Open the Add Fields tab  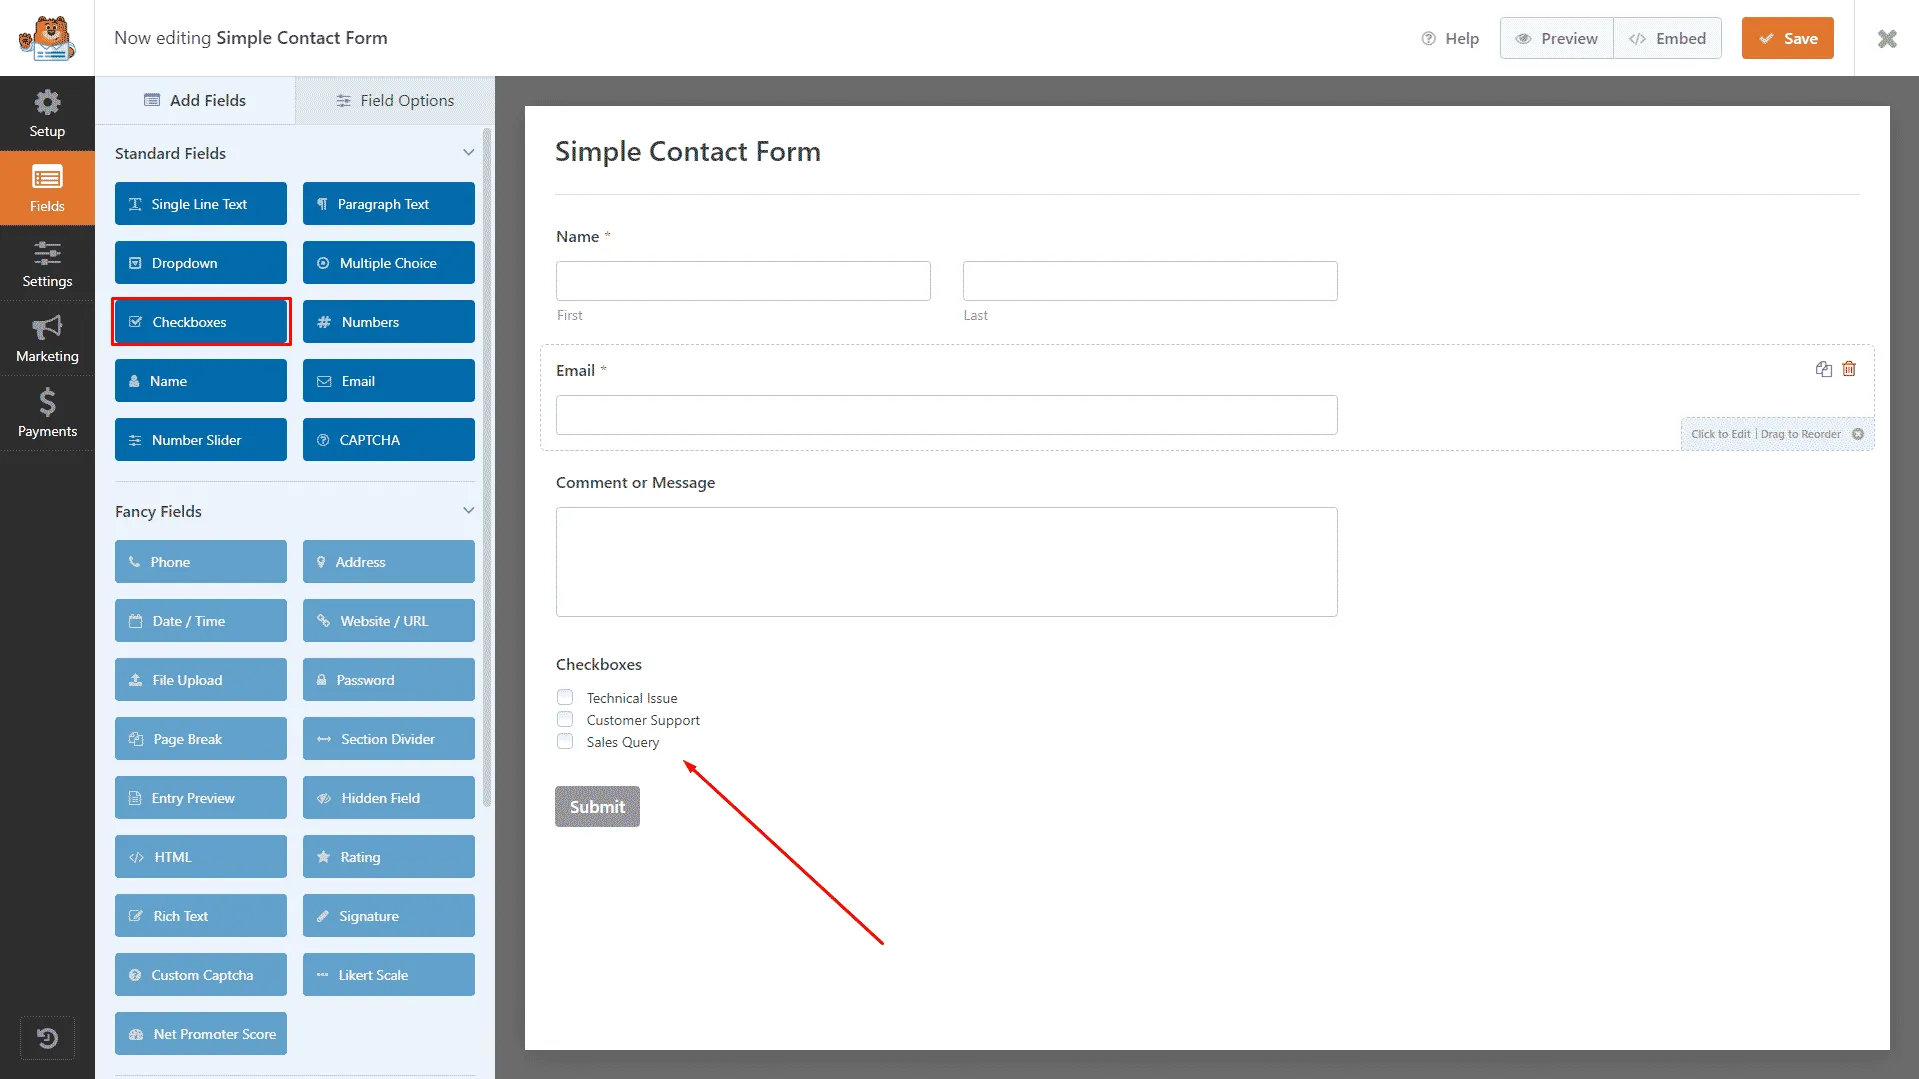coord(195,100)
